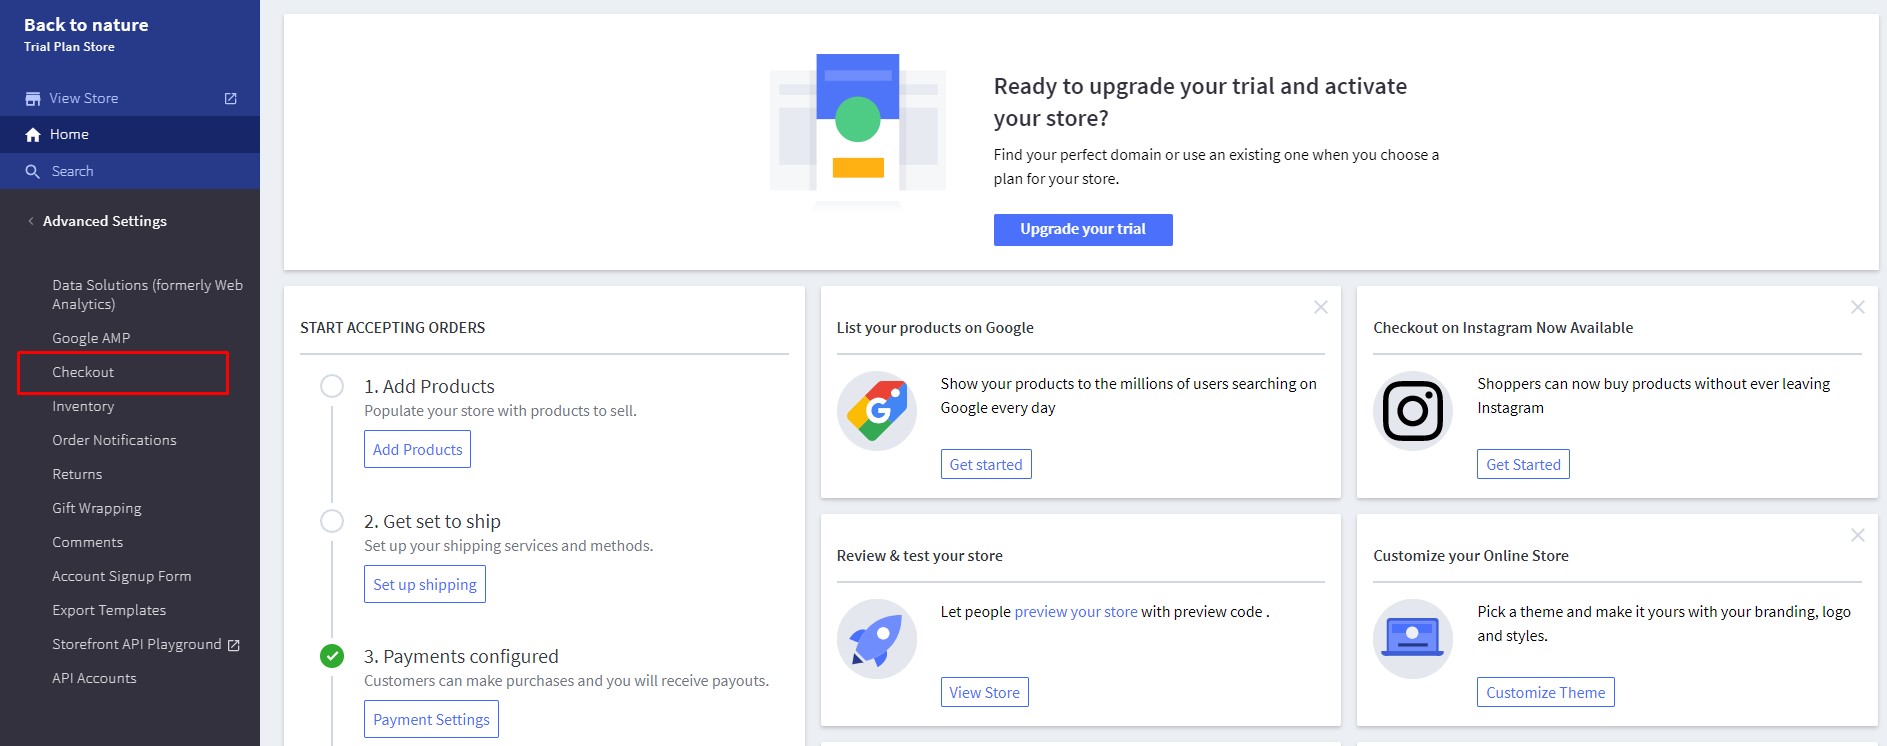Click the Google shopping logo icon
Screen dimensions: 1887x746
tap(877, 411)
